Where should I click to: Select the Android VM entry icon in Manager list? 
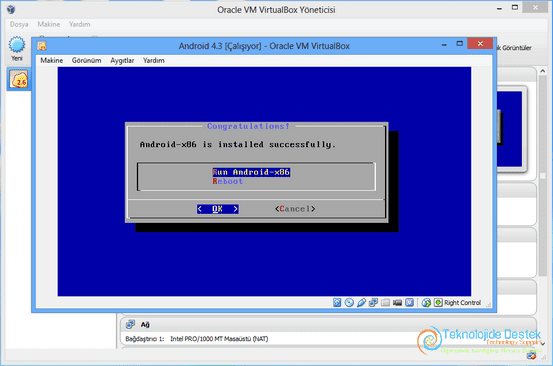(19, 79)
